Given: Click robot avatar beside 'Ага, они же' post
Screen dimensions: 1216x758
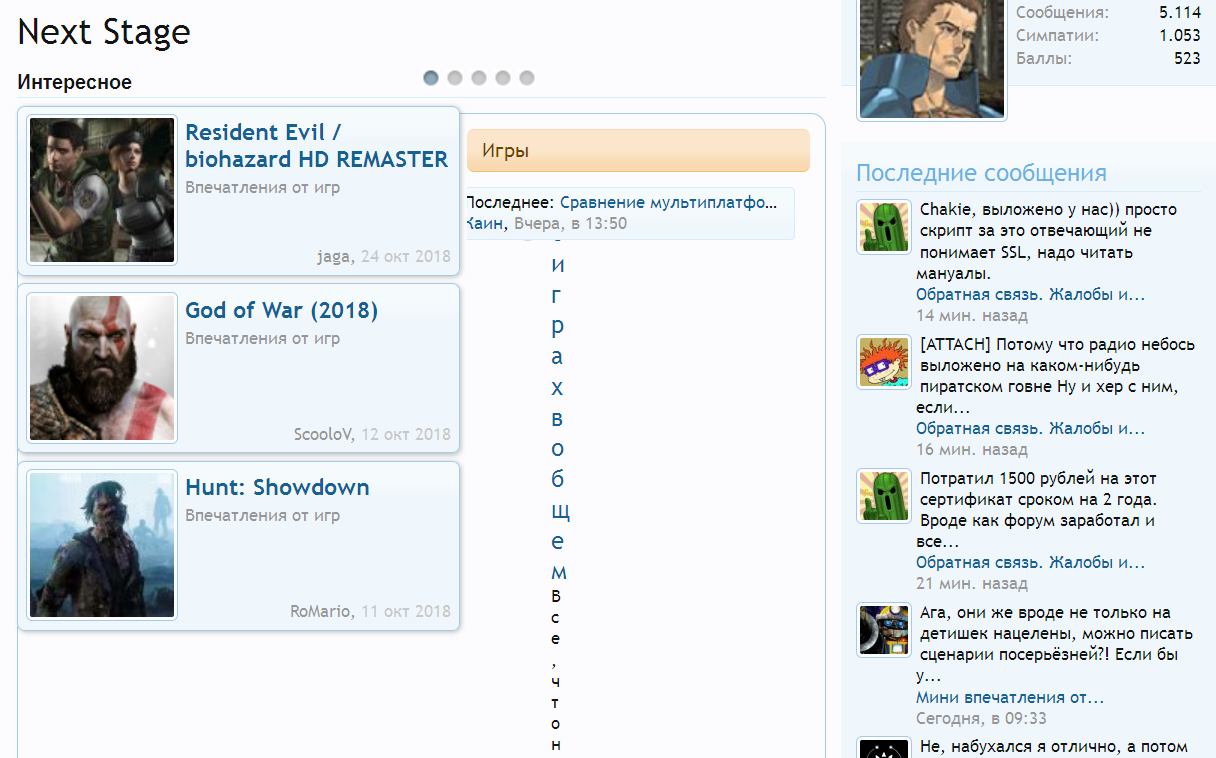Looking at the screenshot, I should click(x=884, y=630).
